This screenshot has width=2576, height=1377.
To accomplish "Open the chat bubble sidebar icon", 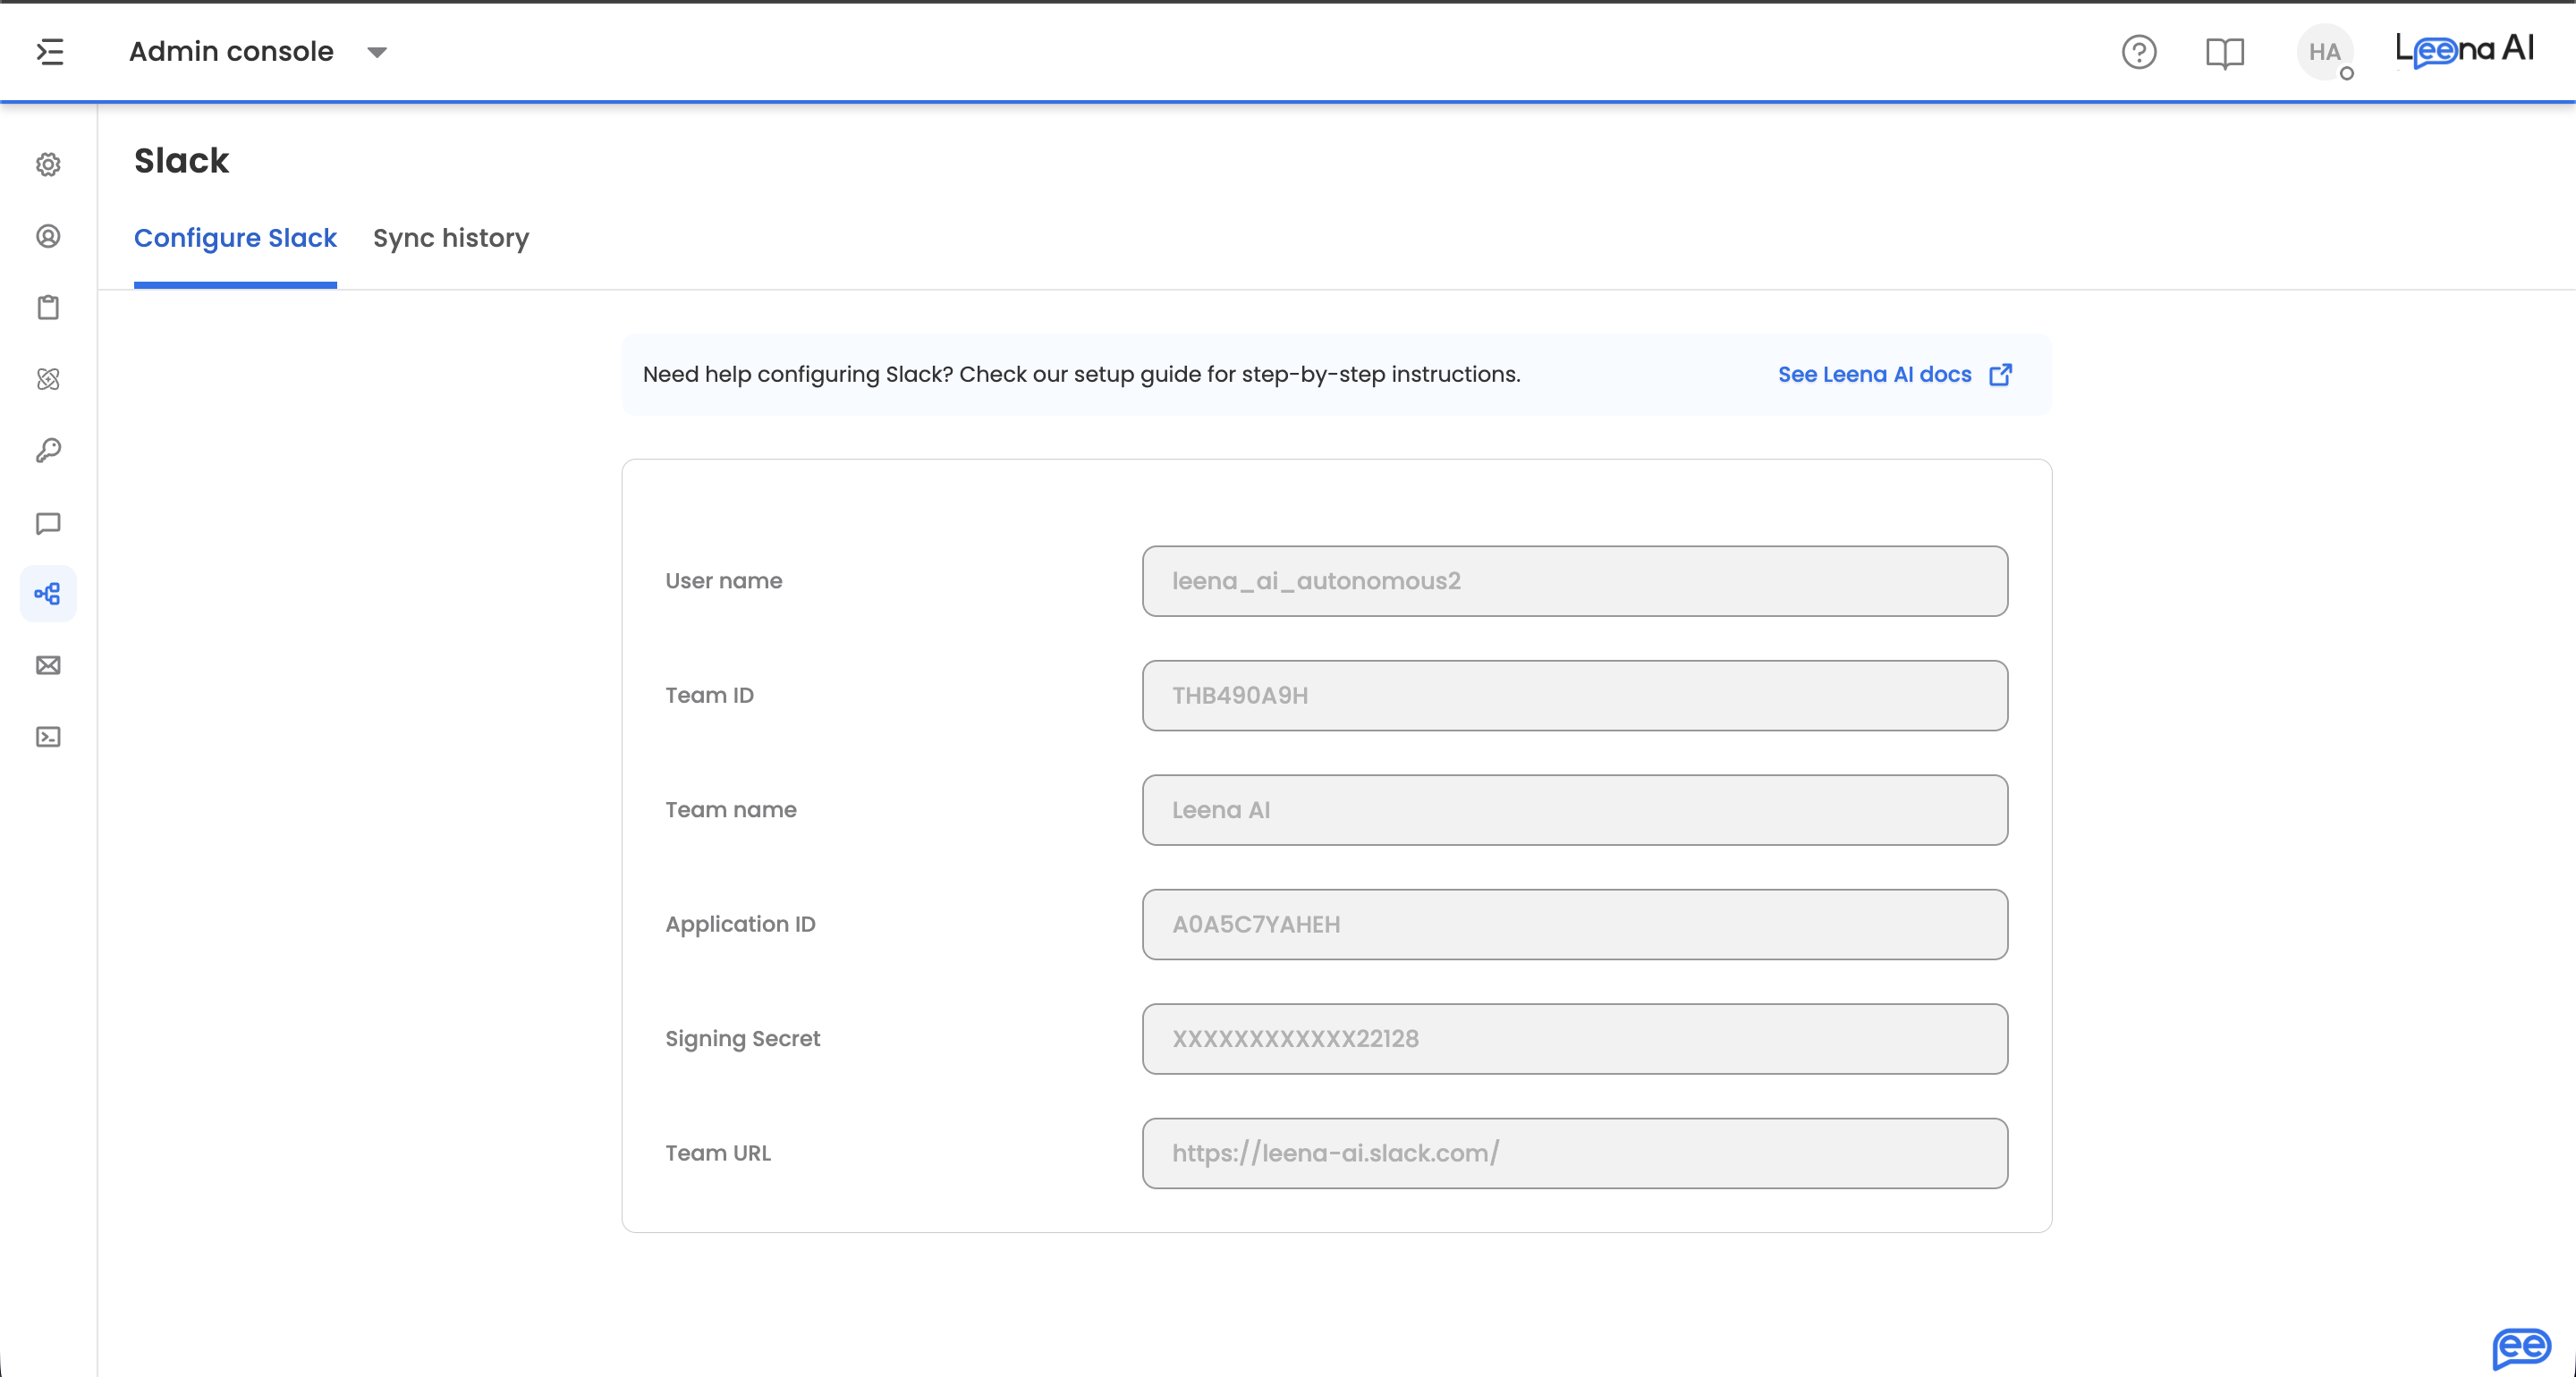I will tap(48, 523).
